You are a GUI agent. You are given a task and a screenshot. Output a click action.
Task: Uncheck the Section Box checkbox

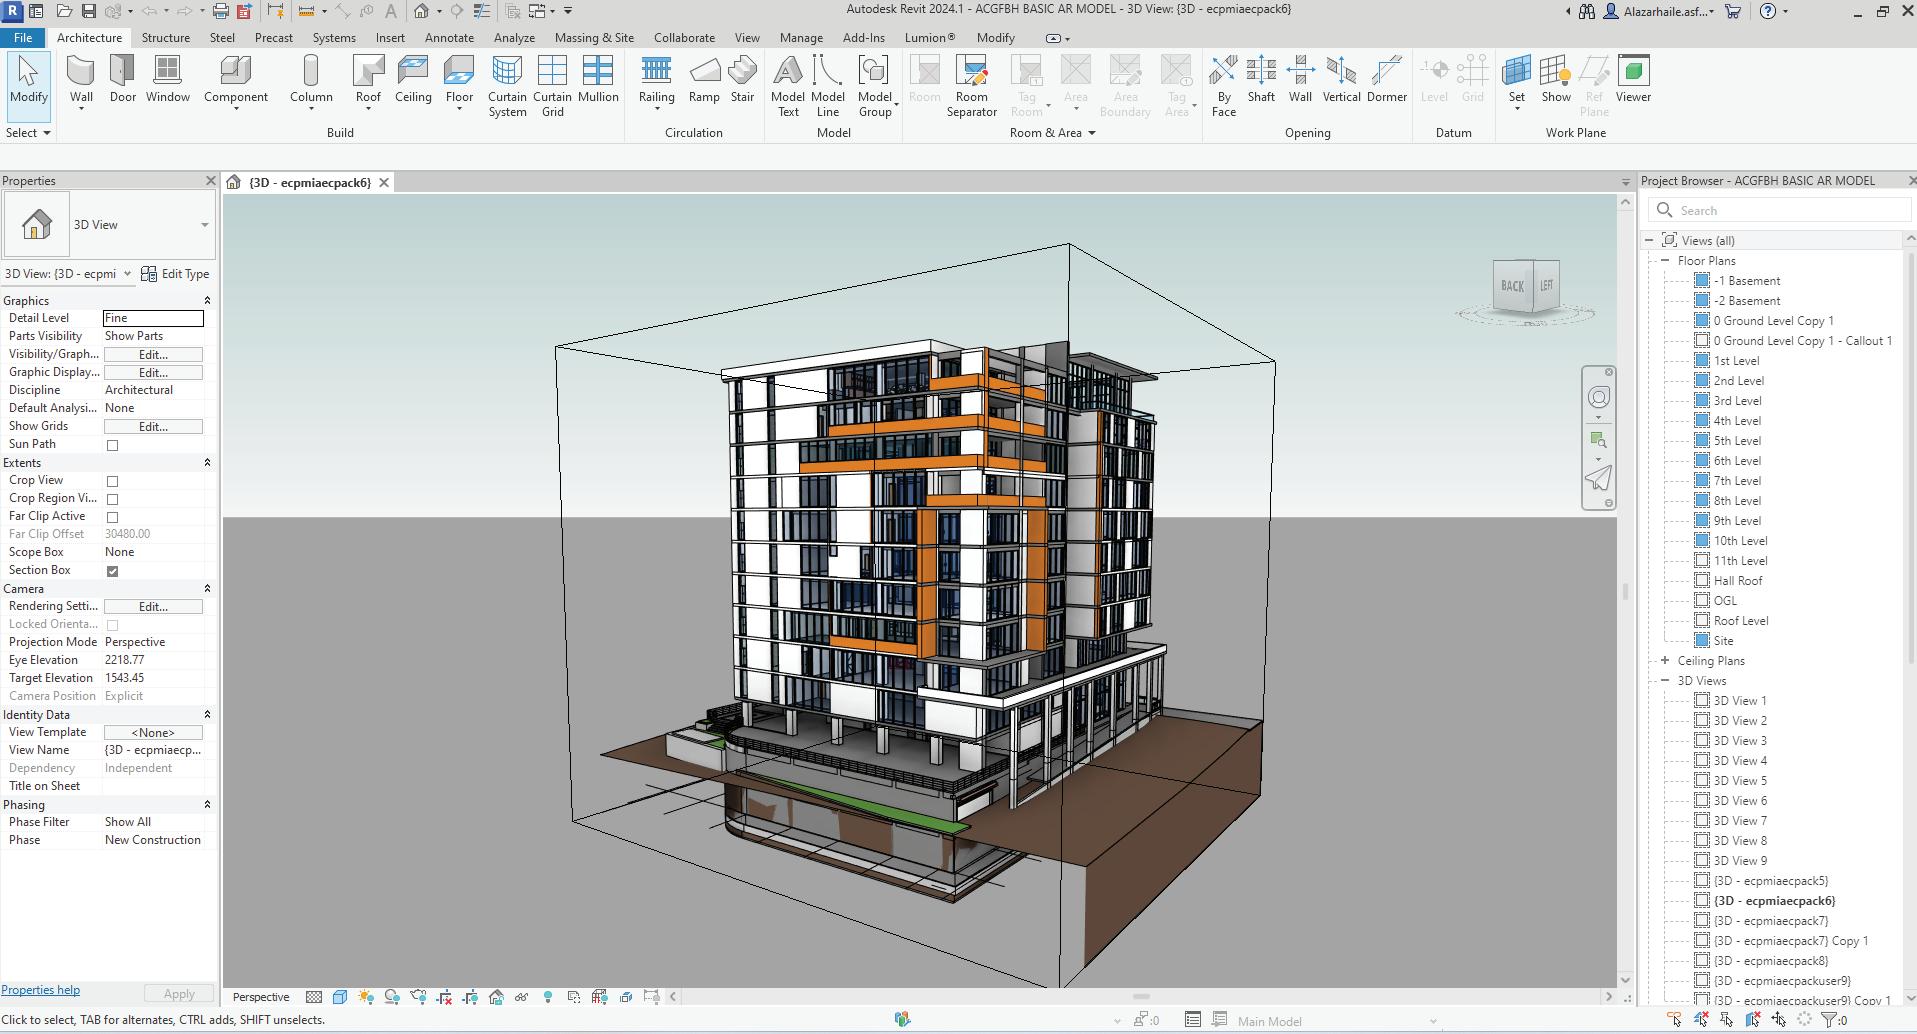pyautogui.click(x=112, y=571)
